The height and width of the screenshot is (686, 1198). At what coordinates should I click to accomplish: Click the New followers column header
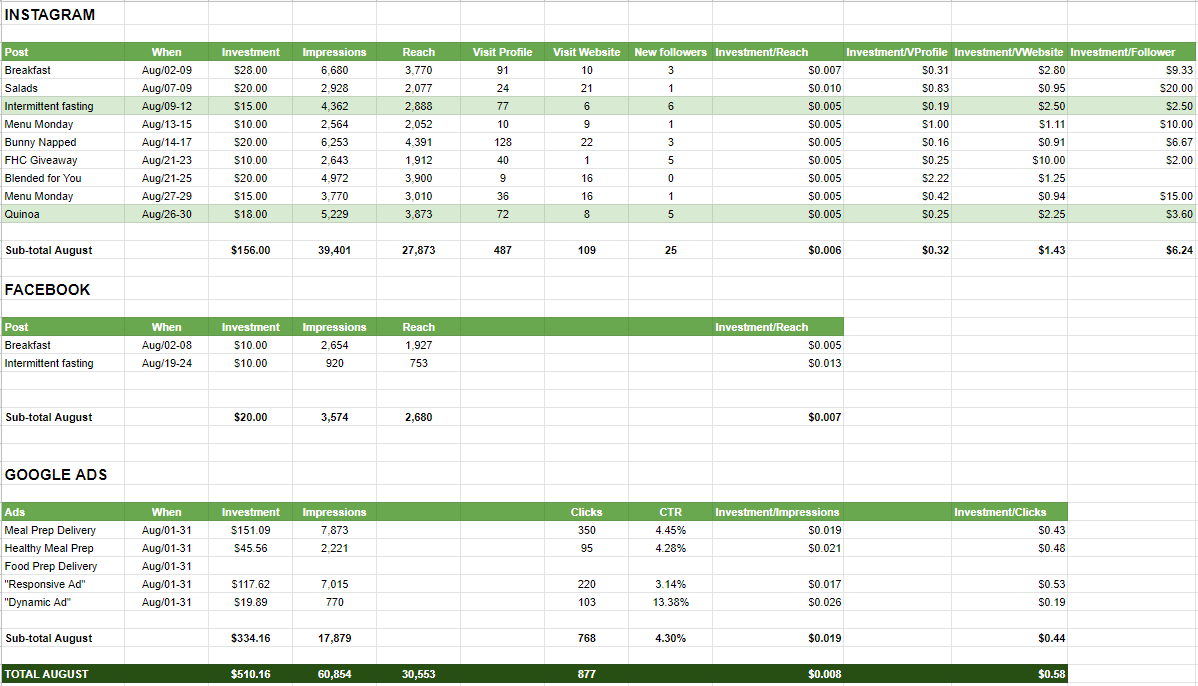pos(670,52)
